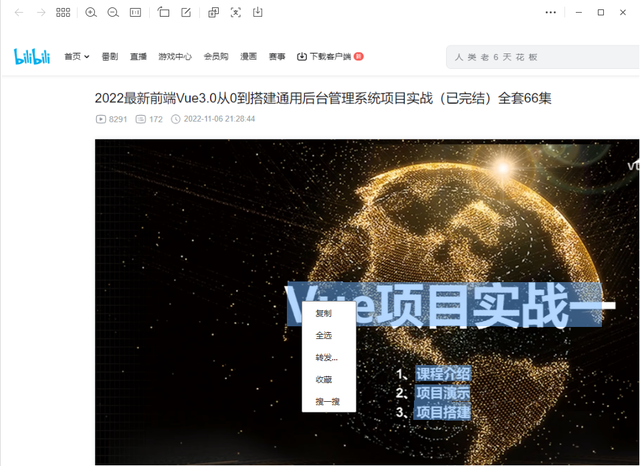The width and height of the screenshot is (640, 466).
Task: Click the bilibili logo
Action: [32, 56]
